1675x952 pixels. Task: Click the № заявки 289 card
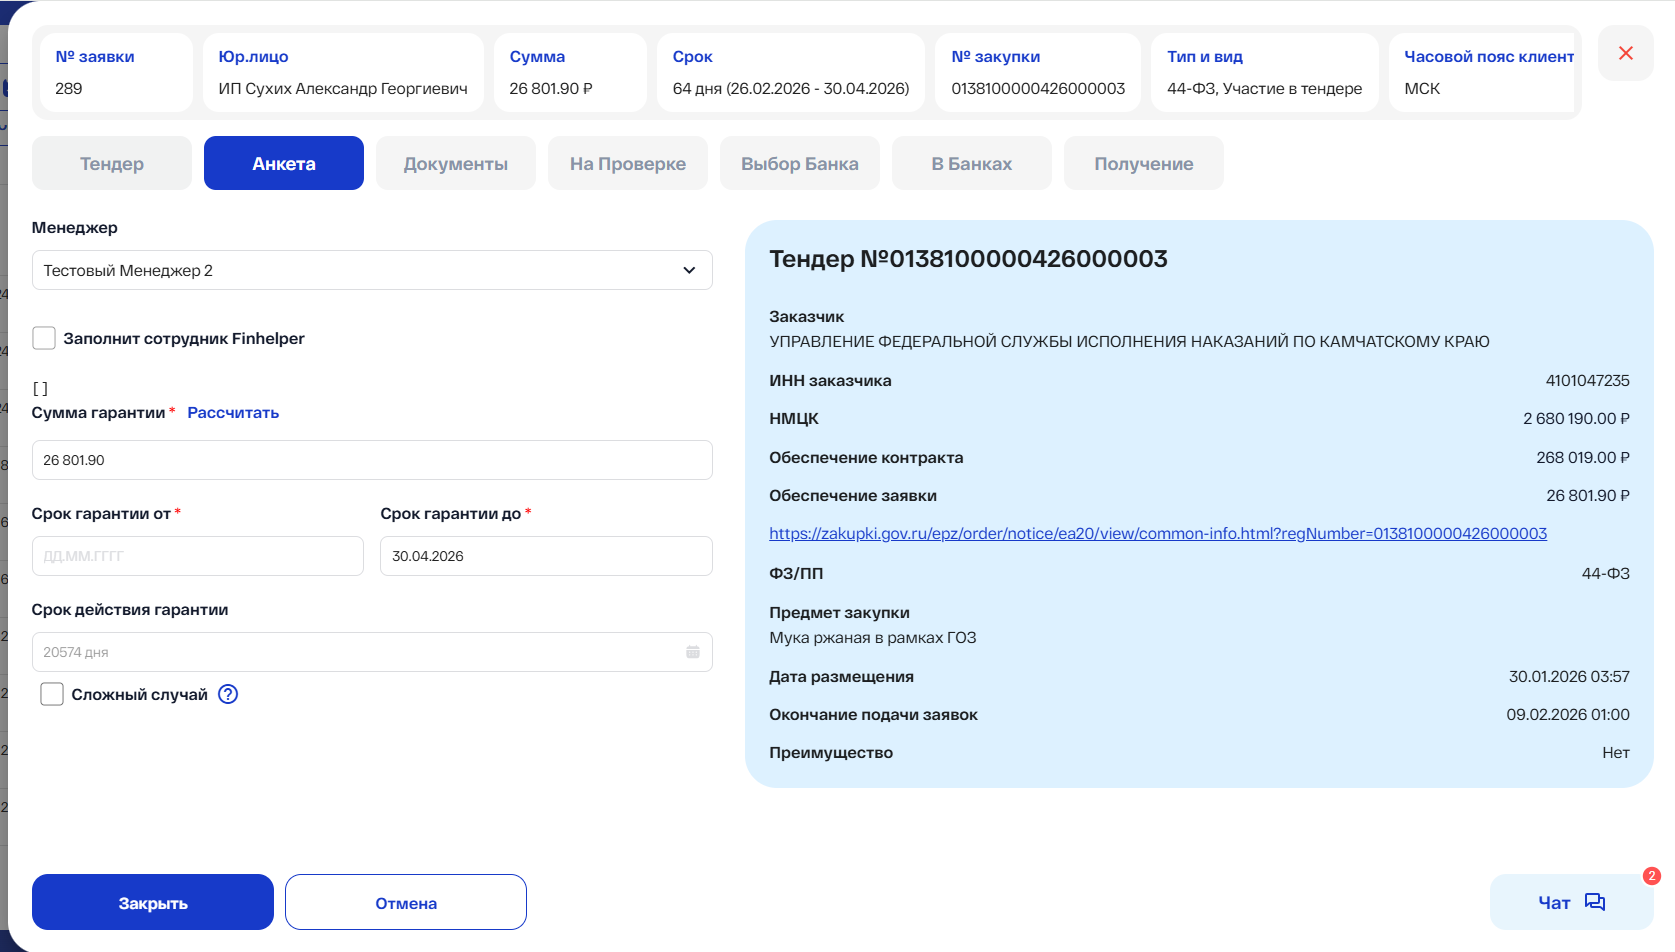coord(116,72)
